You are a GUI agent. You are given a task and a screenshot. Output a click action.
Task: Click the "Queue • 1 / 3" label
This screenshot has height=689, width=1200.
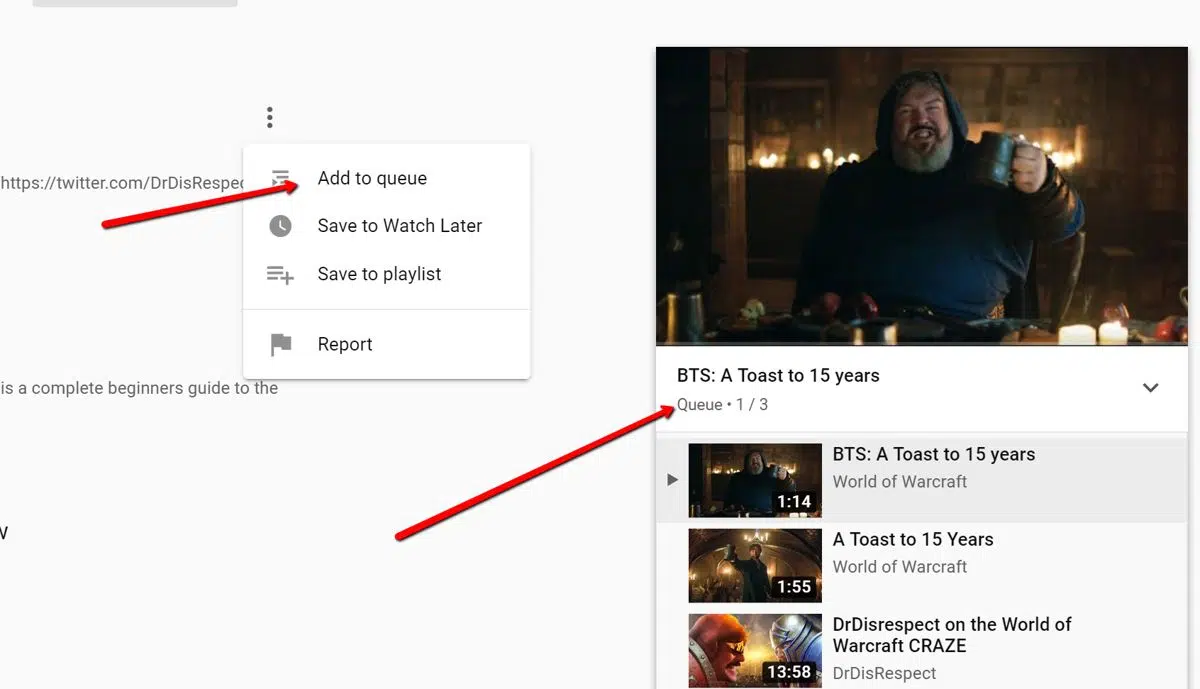[x=722, y=405]
